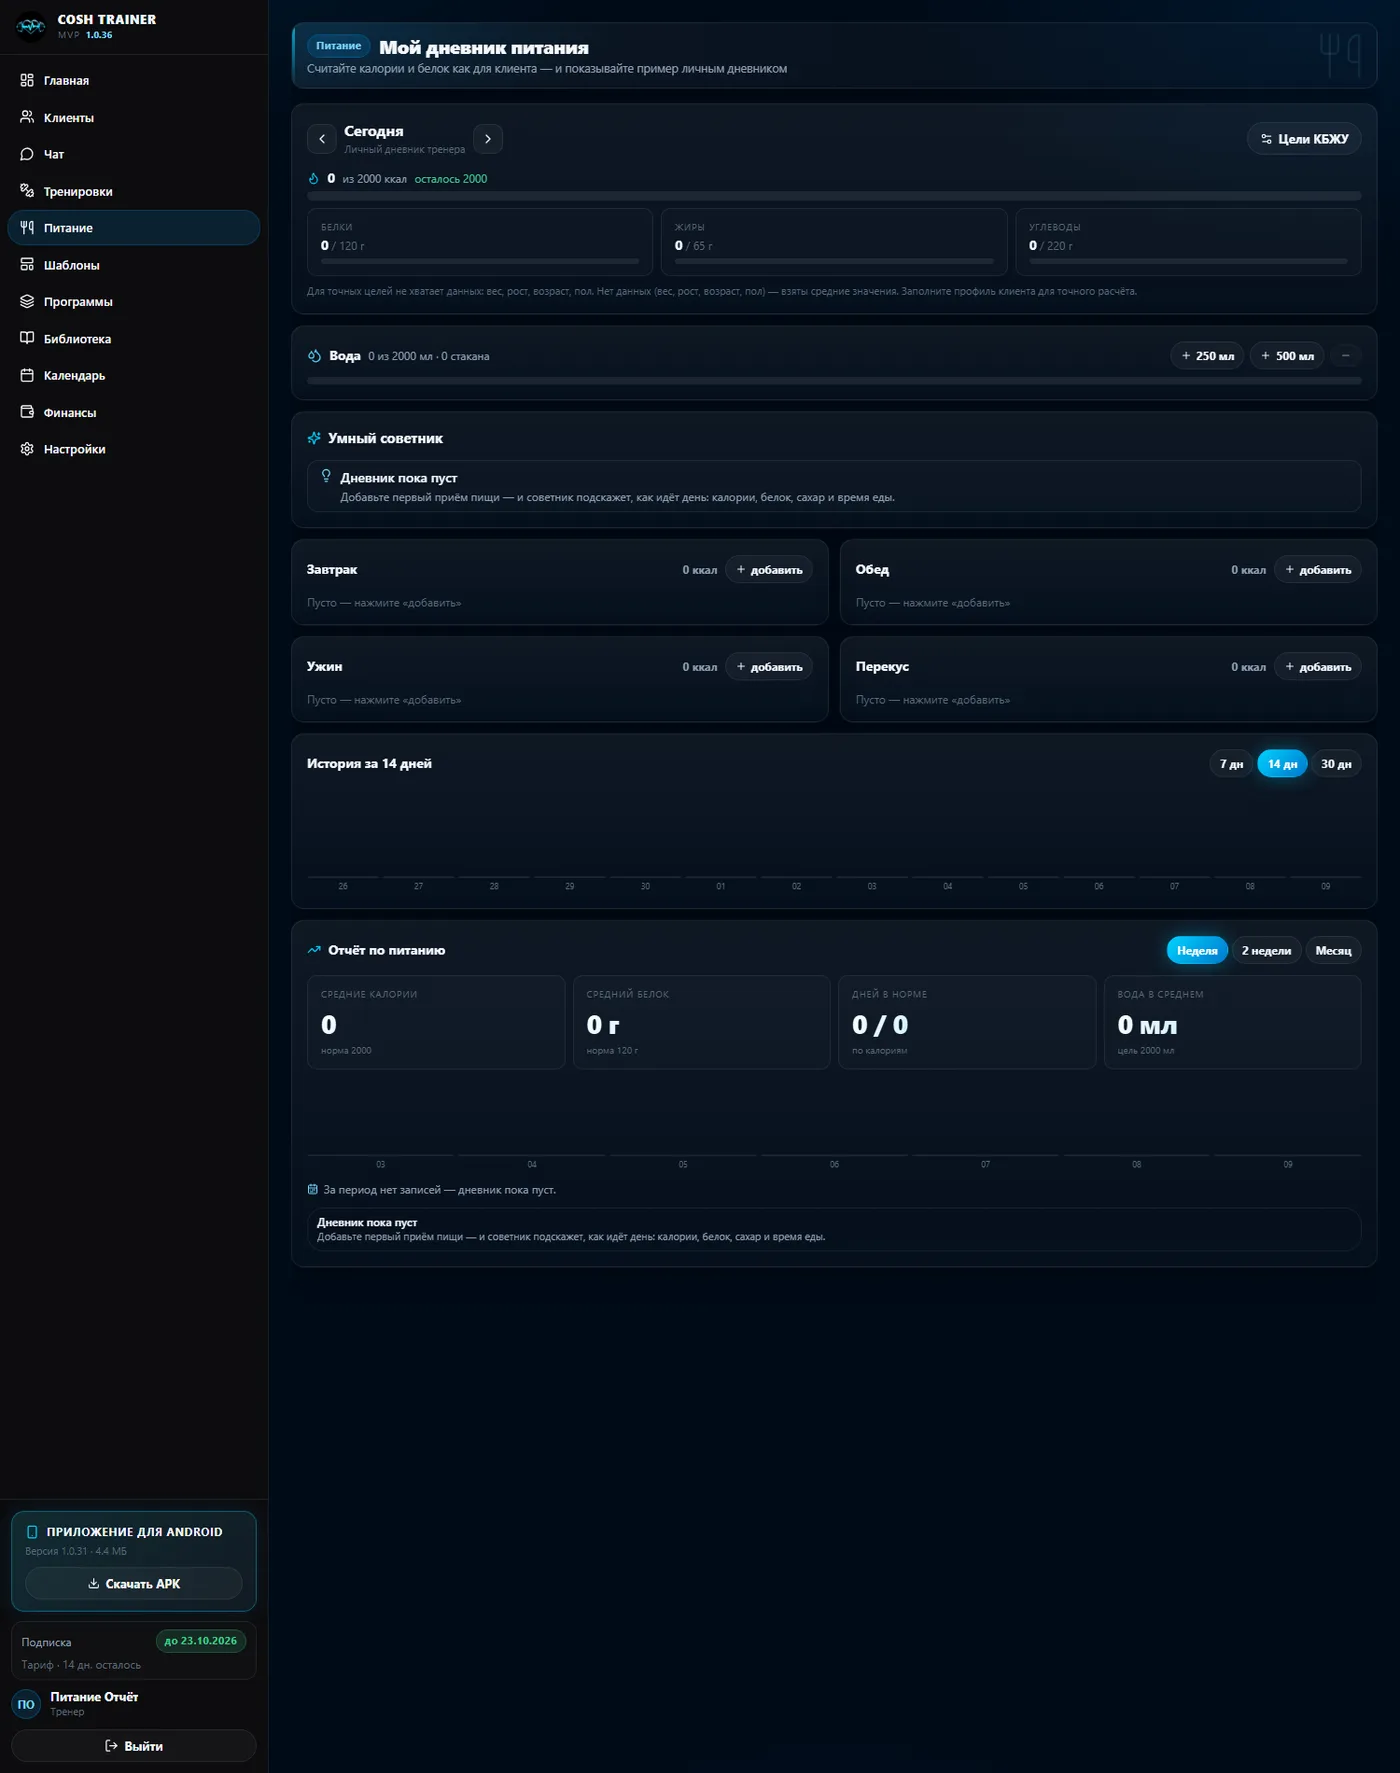This screenshot has width=1400, height=1773.
Task: Click the Углеводы macro card
Action: click(1188, 242)
